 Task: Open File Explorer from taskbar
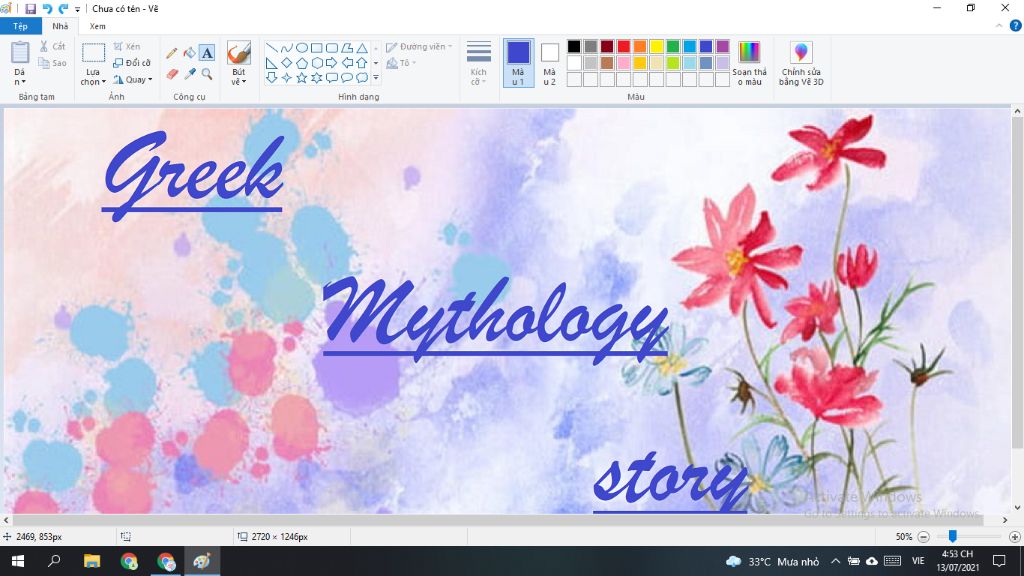91,561
